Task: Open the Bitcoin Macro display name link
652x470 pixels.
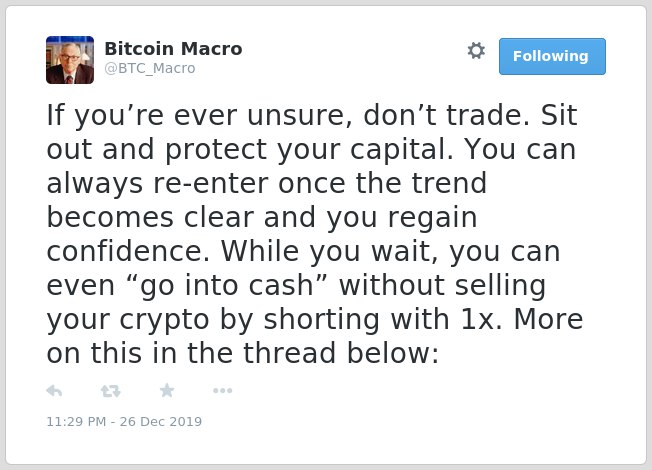Action: (x=173, y=49)
